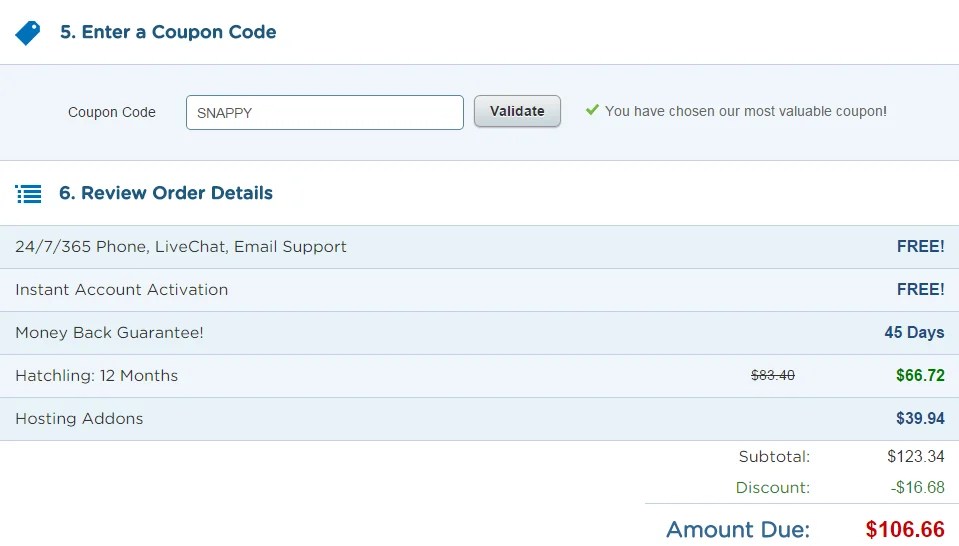959x546 pixels.
Task: Click the 'Hatchling: 12 Months' row label
Action: pos(97,375)
